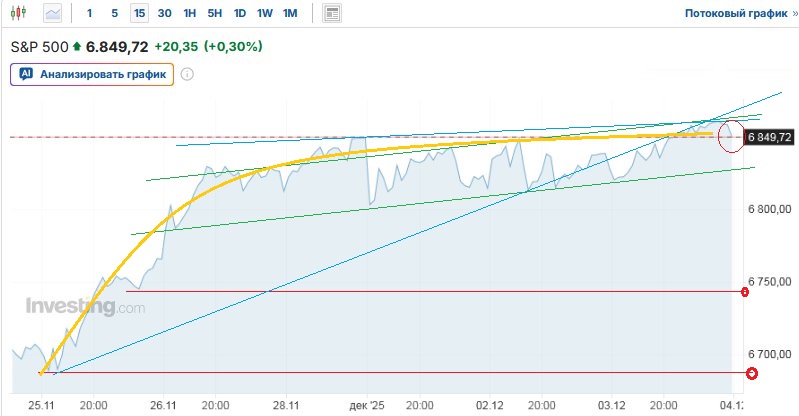The height and width of the screenshot is (416, 799).
Task: Click the 6 849,72 price label on axis
Action: pyautogui.click(x=769, y=137)
